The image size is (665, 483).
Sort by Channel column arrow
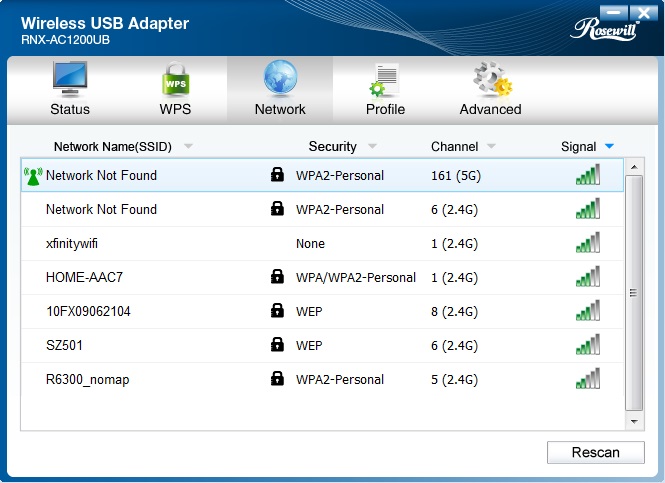[x=491, y=146]
